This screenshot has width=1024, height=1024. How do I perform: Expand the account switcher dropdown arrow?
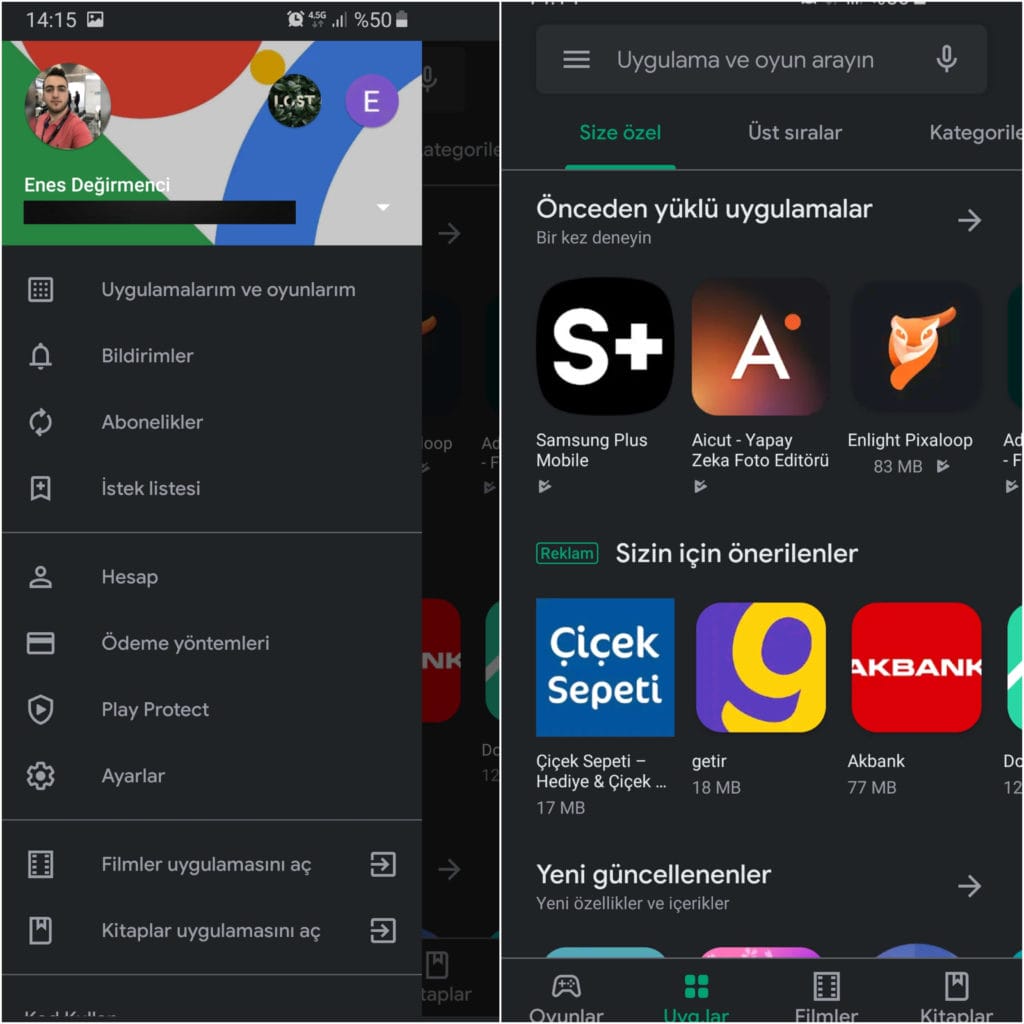[x=383, y=207]
